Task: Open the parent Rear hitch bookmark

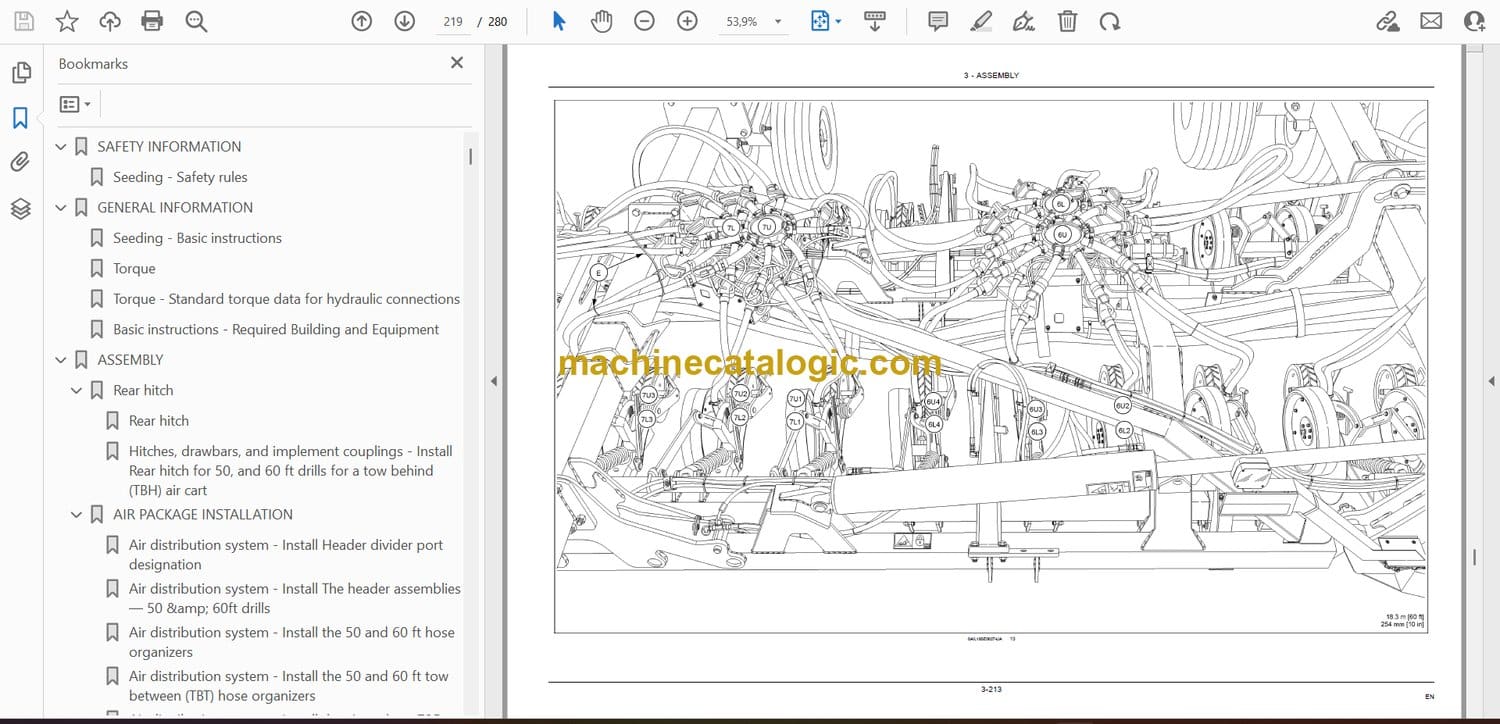Action: (x=143, y=391)
